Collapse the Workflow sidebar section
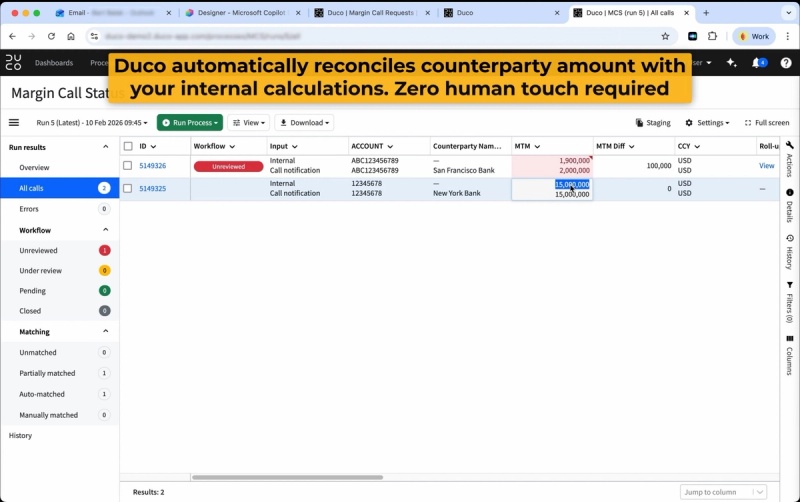The height and width of the screenshot is (502, 800). click(106, 230)
